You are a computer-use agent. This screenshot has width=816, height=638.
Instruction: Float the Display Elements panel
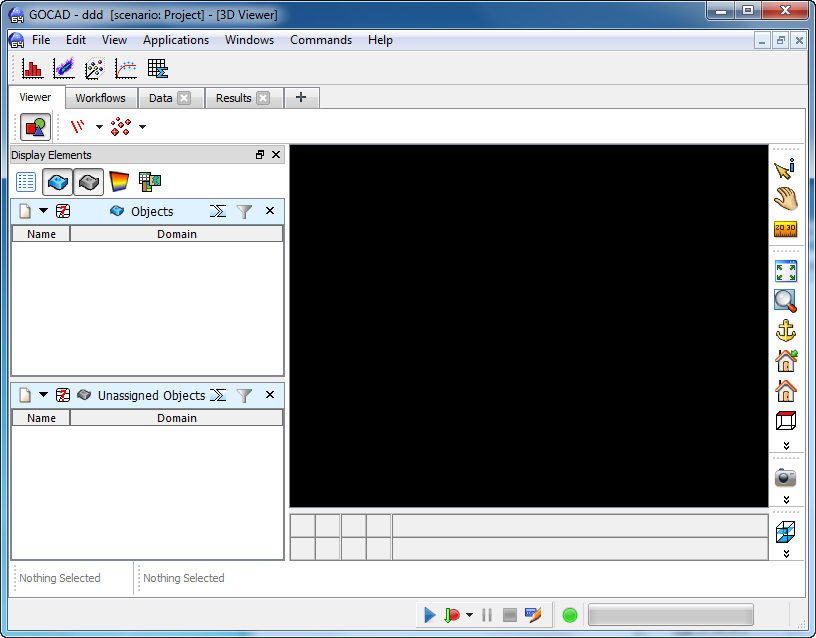coord(260,155)
